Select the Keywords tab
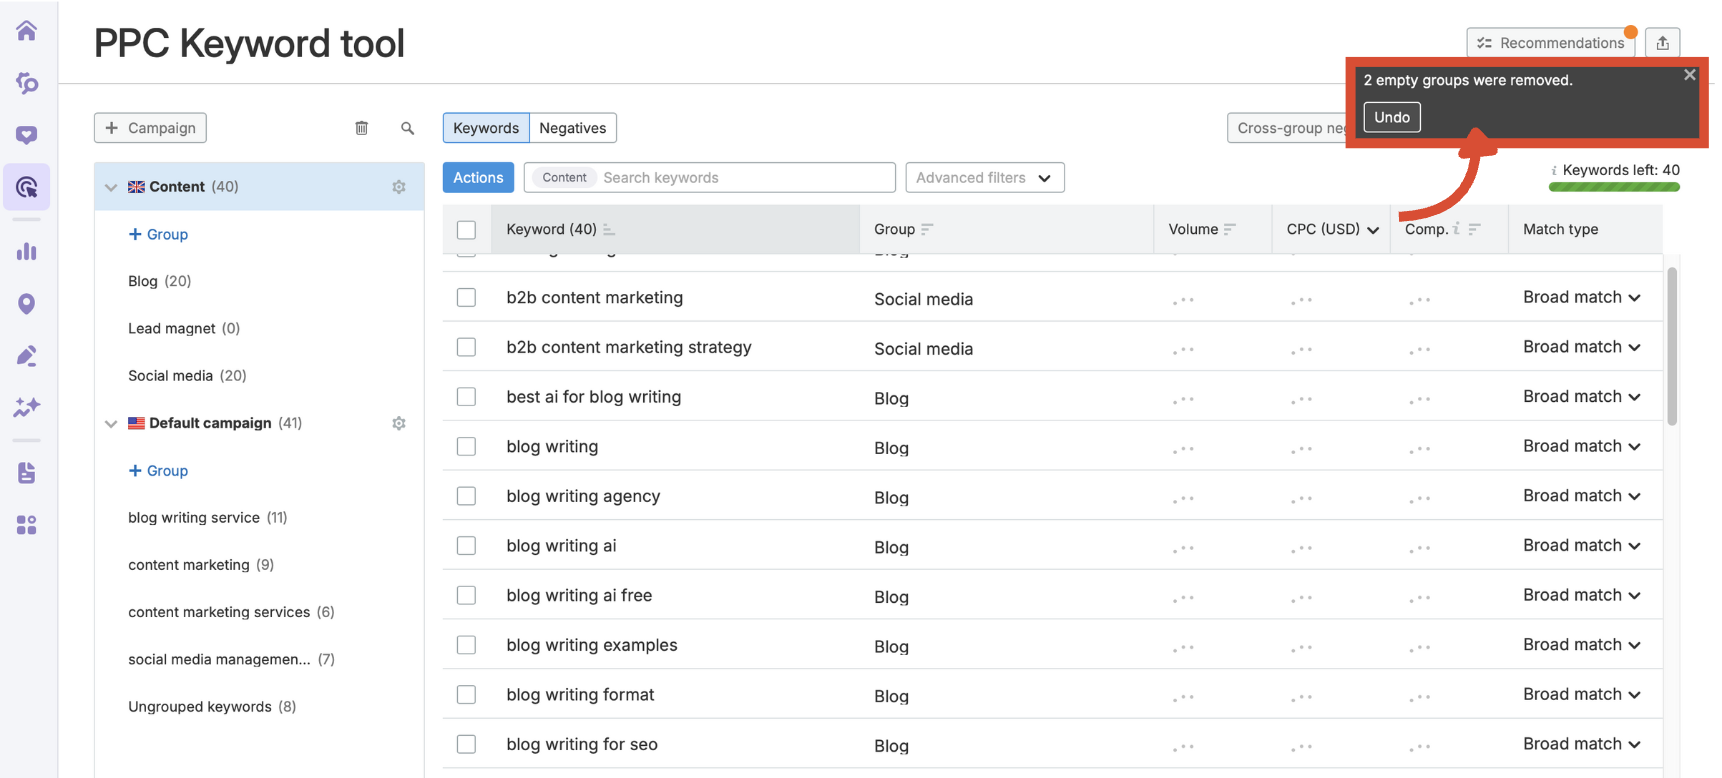 point(486,128)
